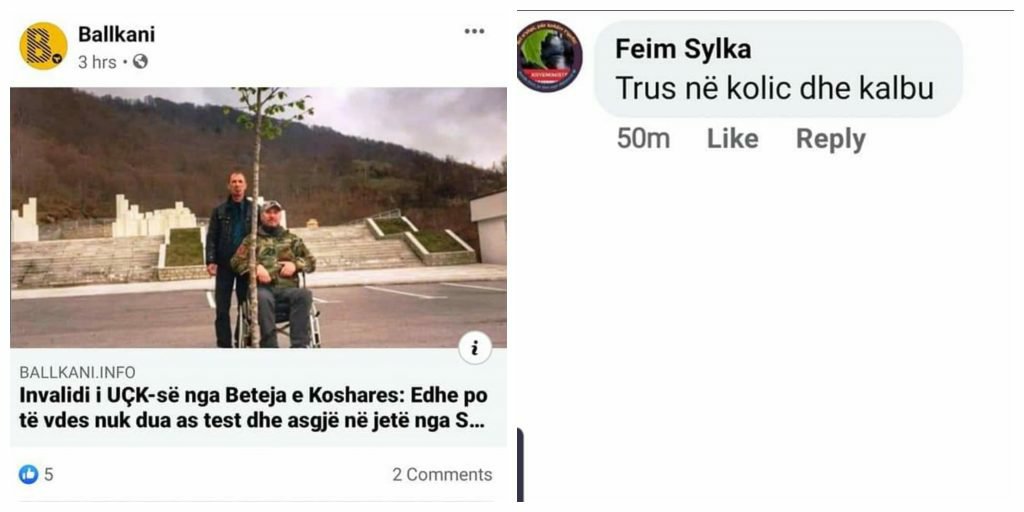1024x512 pixels.
Task: Click the BALLKANI.INFO domain label
Action: tap(77, 372)
